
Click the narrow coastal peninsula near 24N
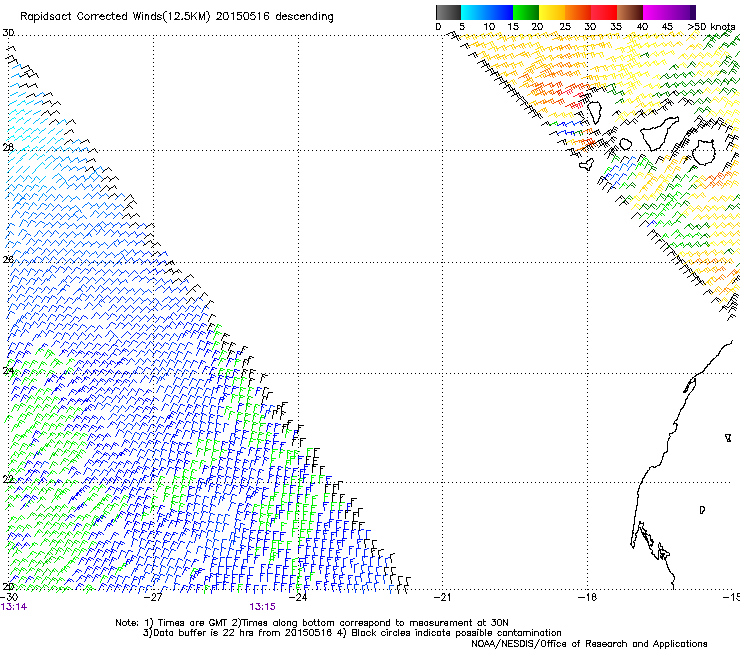[690, 384]
